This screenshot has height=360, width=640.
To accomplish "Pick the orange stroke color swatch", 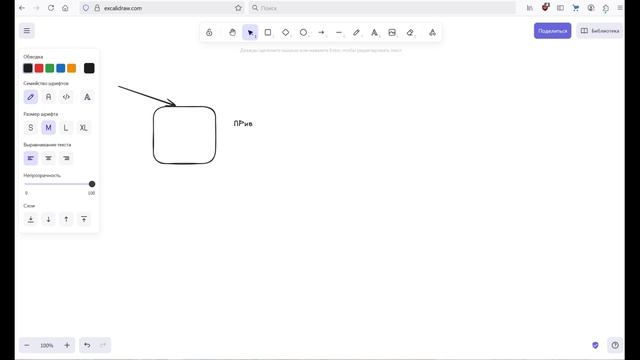I will (71, 68).
